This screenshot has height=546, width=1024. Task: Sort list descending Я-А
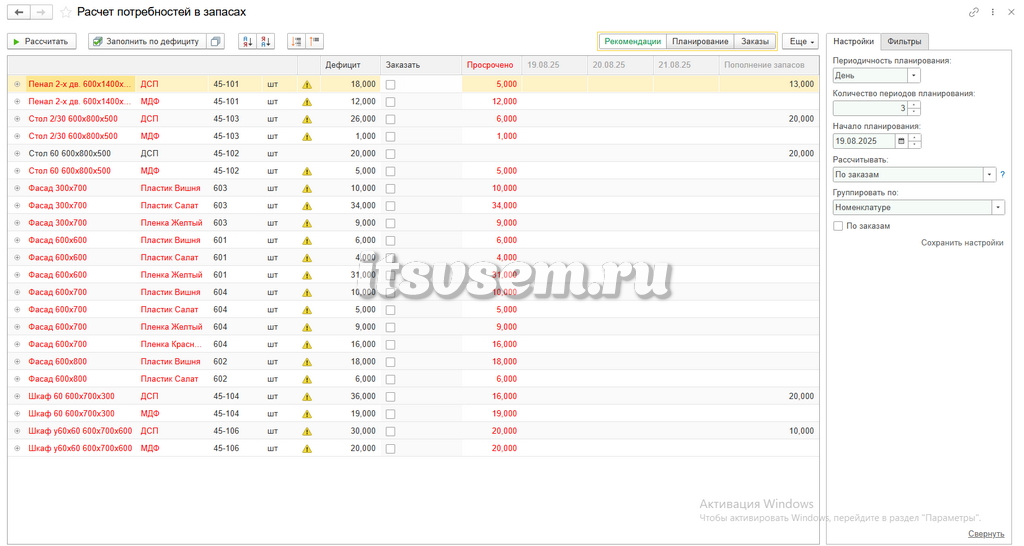(x=266, y=41)
